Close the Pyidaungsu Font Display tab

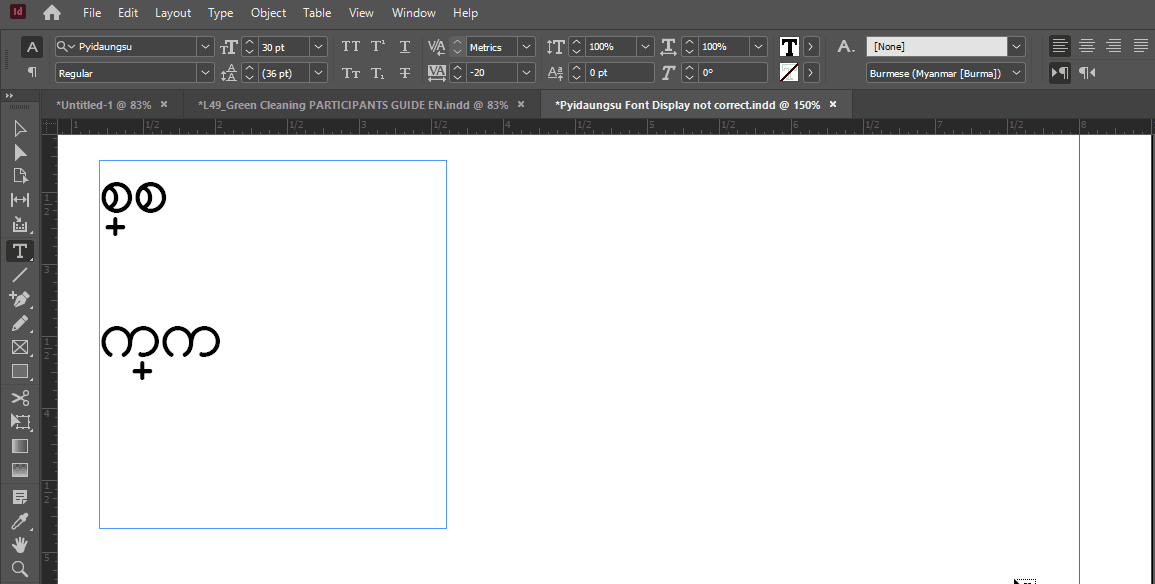833,105
